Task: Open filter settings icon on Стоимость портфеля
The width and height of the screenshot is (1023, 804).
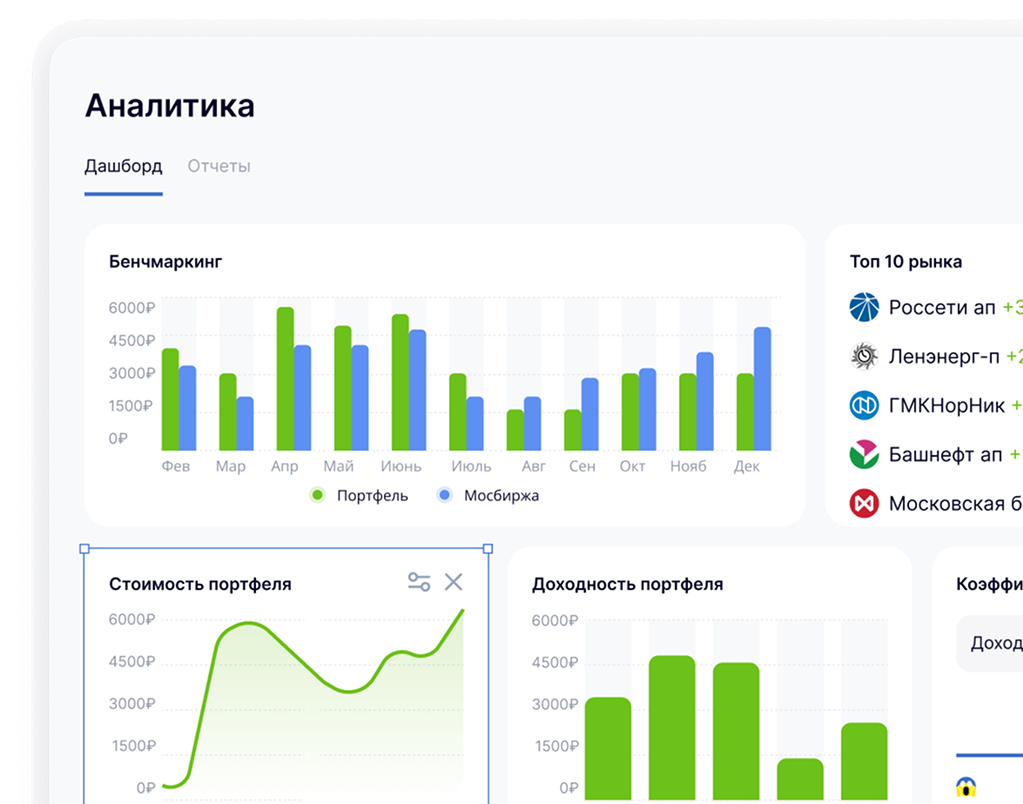Action: pyautogui.click(x=419, y=582)
